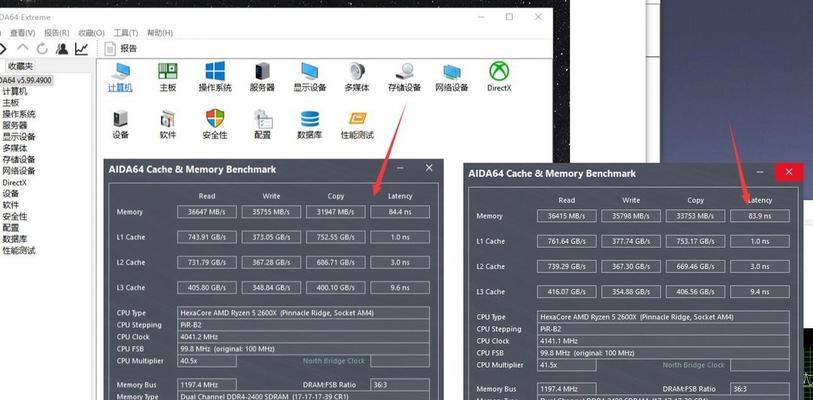Select AIDA64 v5.99.4900 tree root

point(26,80)
